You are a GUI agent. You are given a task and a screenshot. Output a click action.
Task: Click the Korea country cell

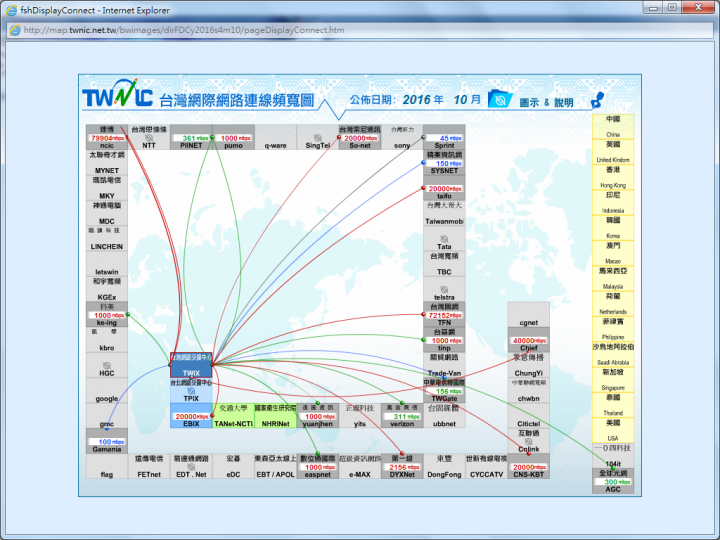point(613,227)
